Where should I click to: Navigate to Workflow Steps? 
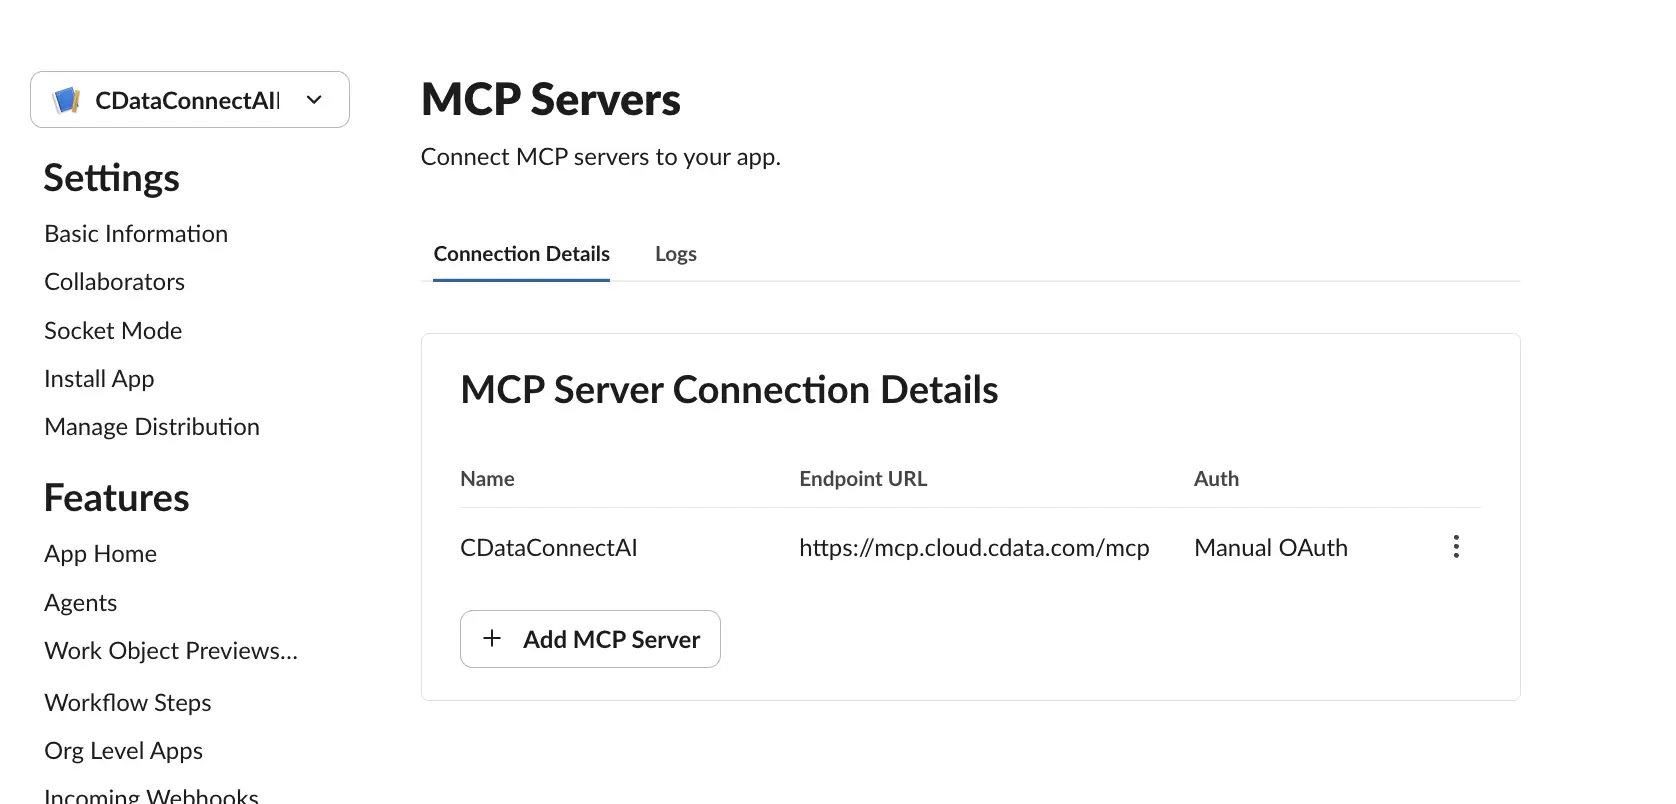(128, 703)
